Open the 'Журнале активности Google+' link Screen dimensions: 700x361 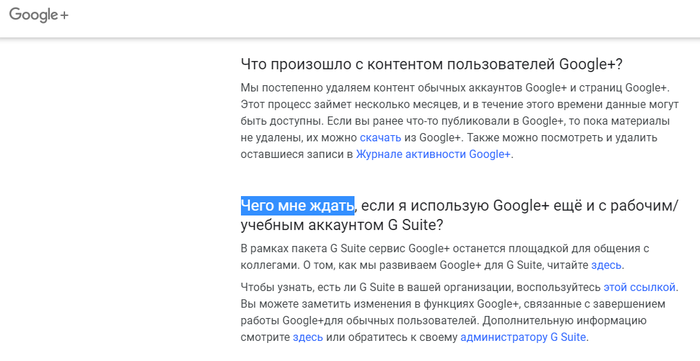click(x=433, y=154)
